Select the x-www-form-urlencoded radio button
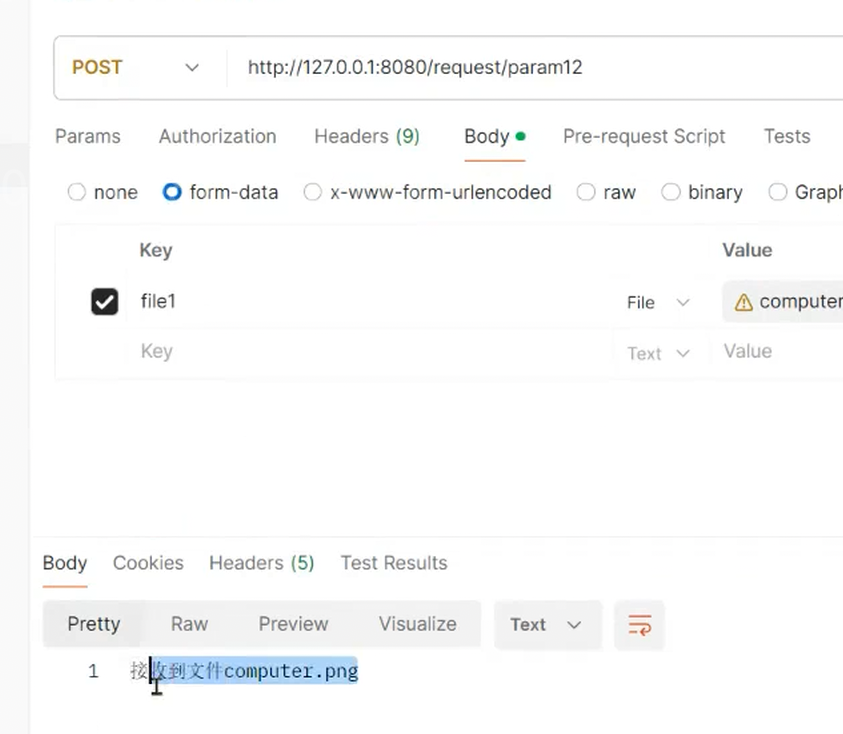The height and width of the screenshot is (734, 843). [312, 192]
